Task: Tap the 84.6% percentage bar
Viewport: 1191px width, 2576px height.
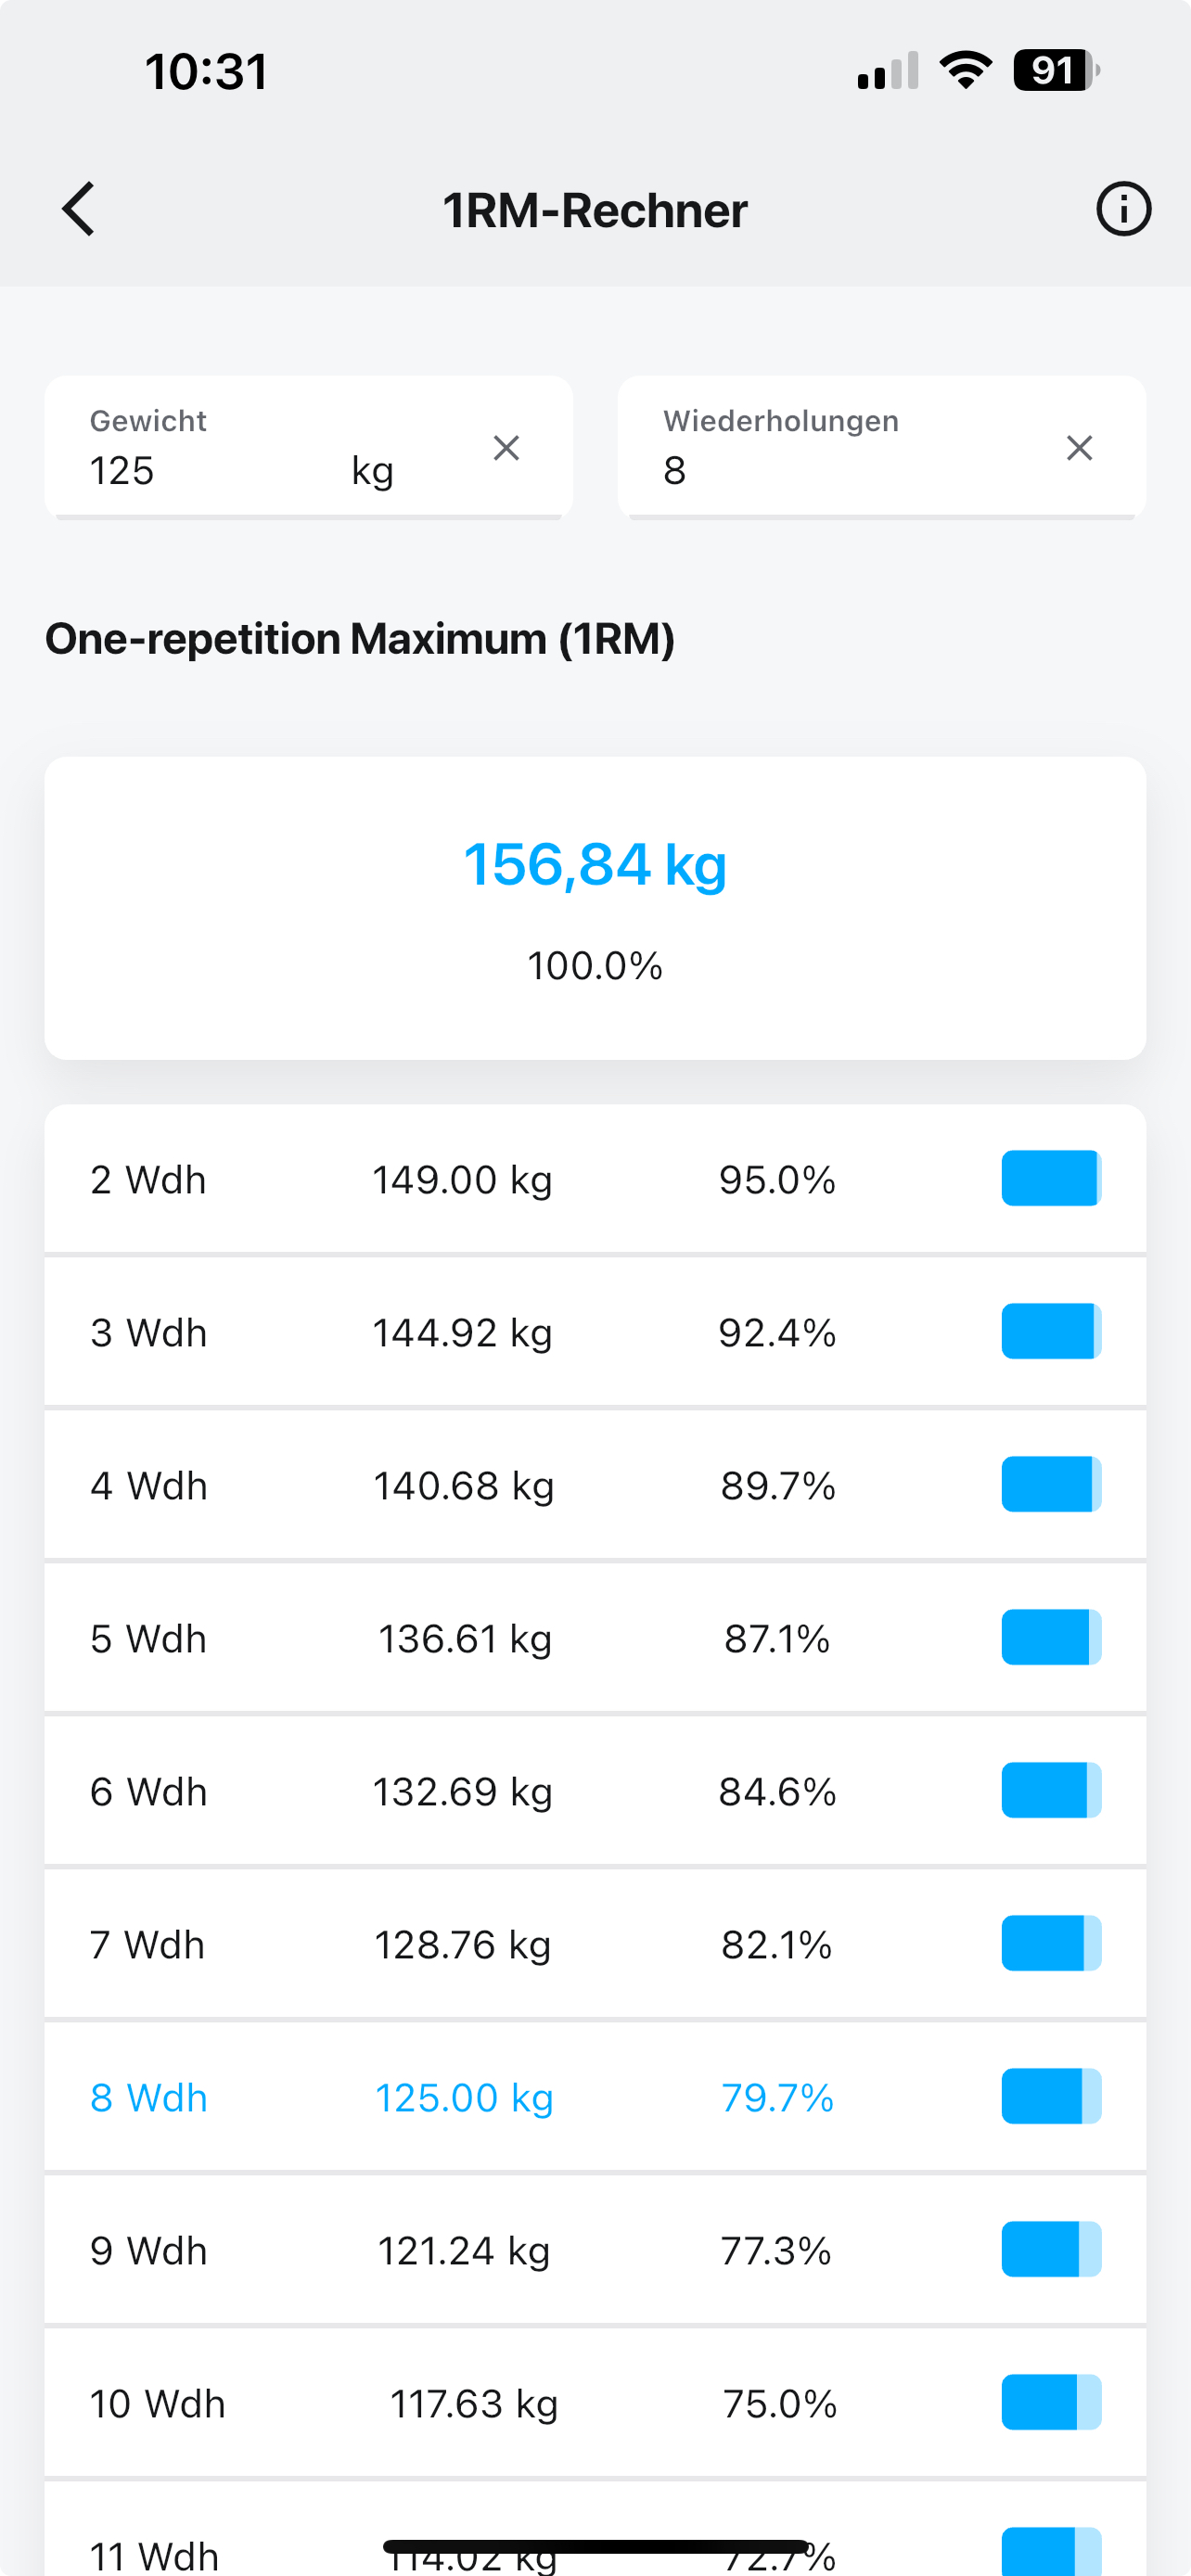Action: coord(1051,1790)
